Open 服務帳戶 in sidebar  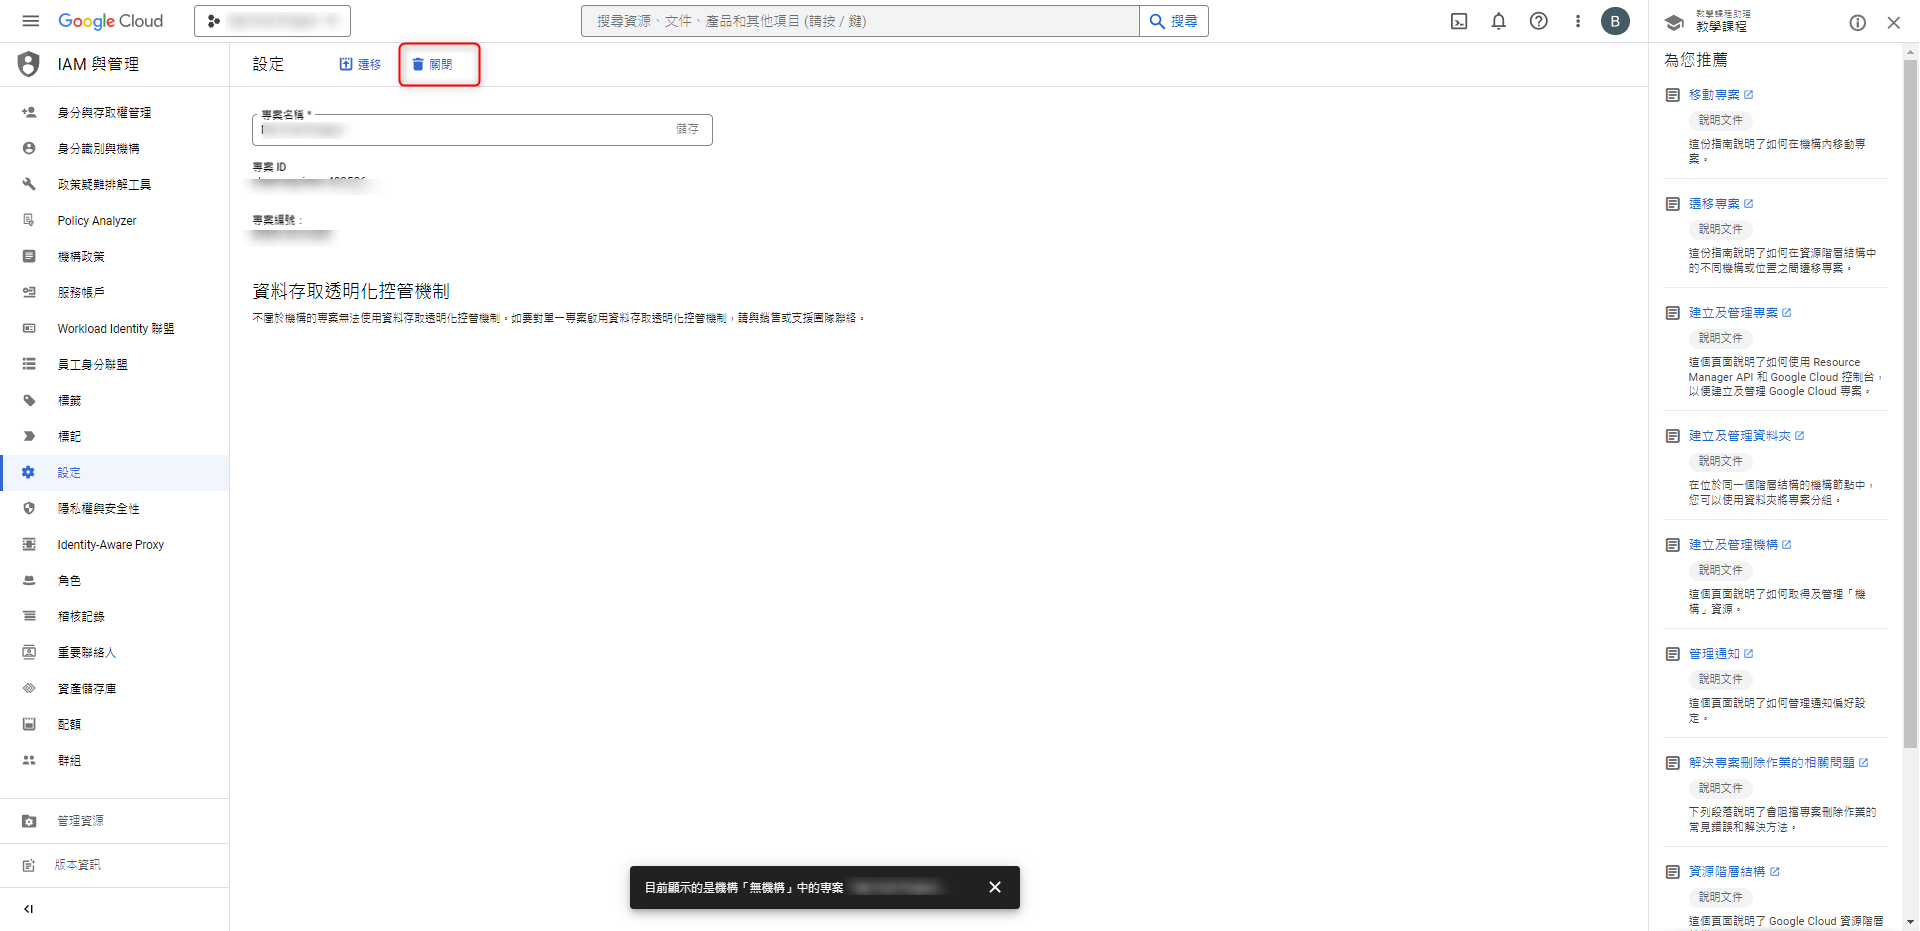(115, 293)
